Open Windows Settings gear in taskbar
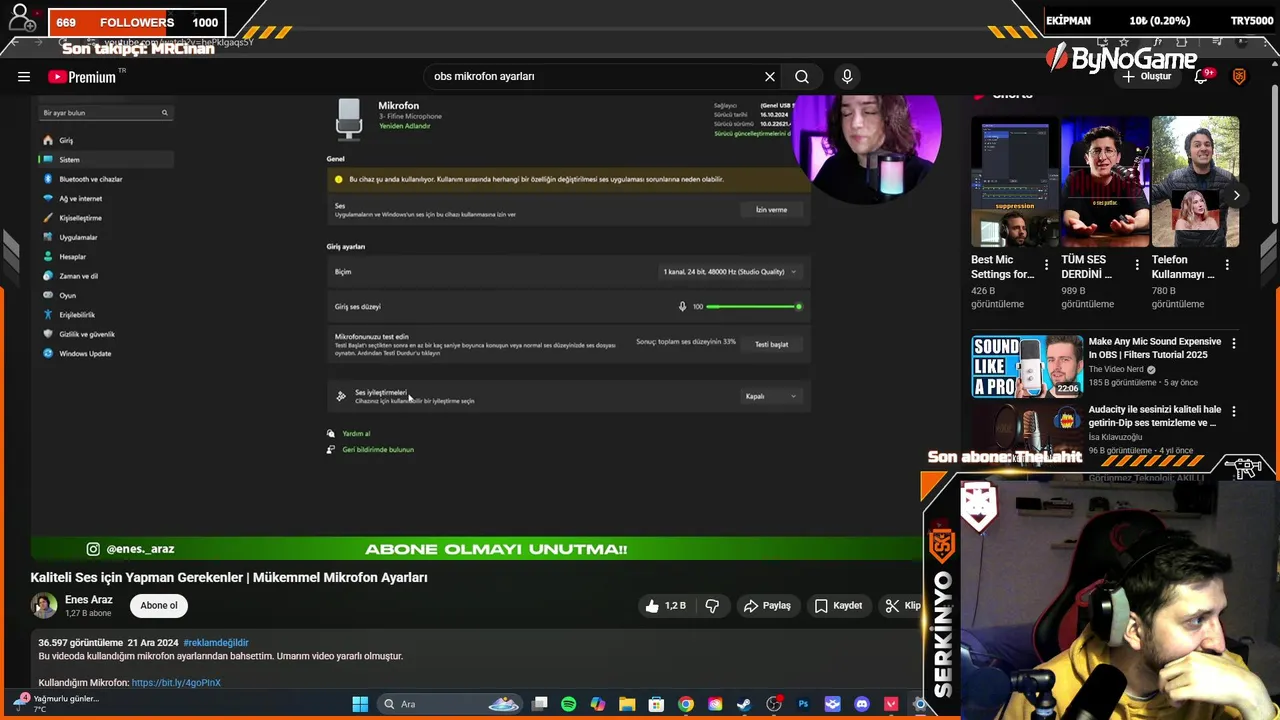 tap(921, 704)
